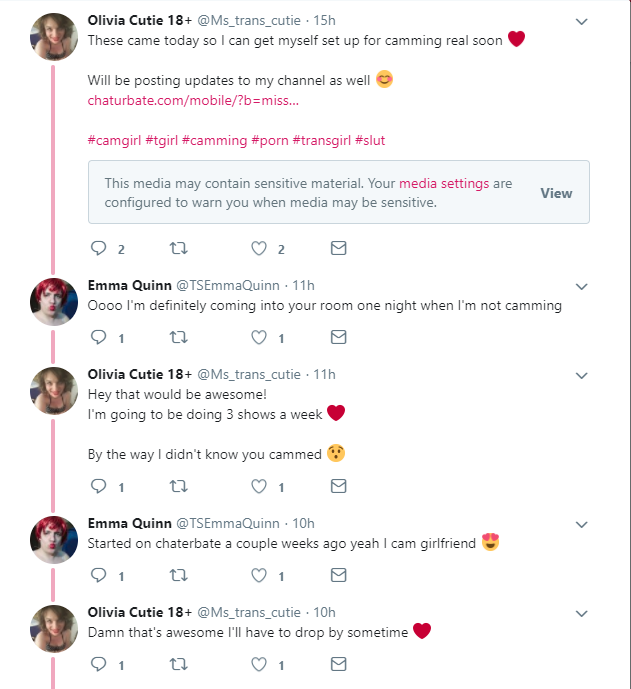The image size is (631, 689).
Task: Open more options chevron on first tweet
Action: point(582,20)
